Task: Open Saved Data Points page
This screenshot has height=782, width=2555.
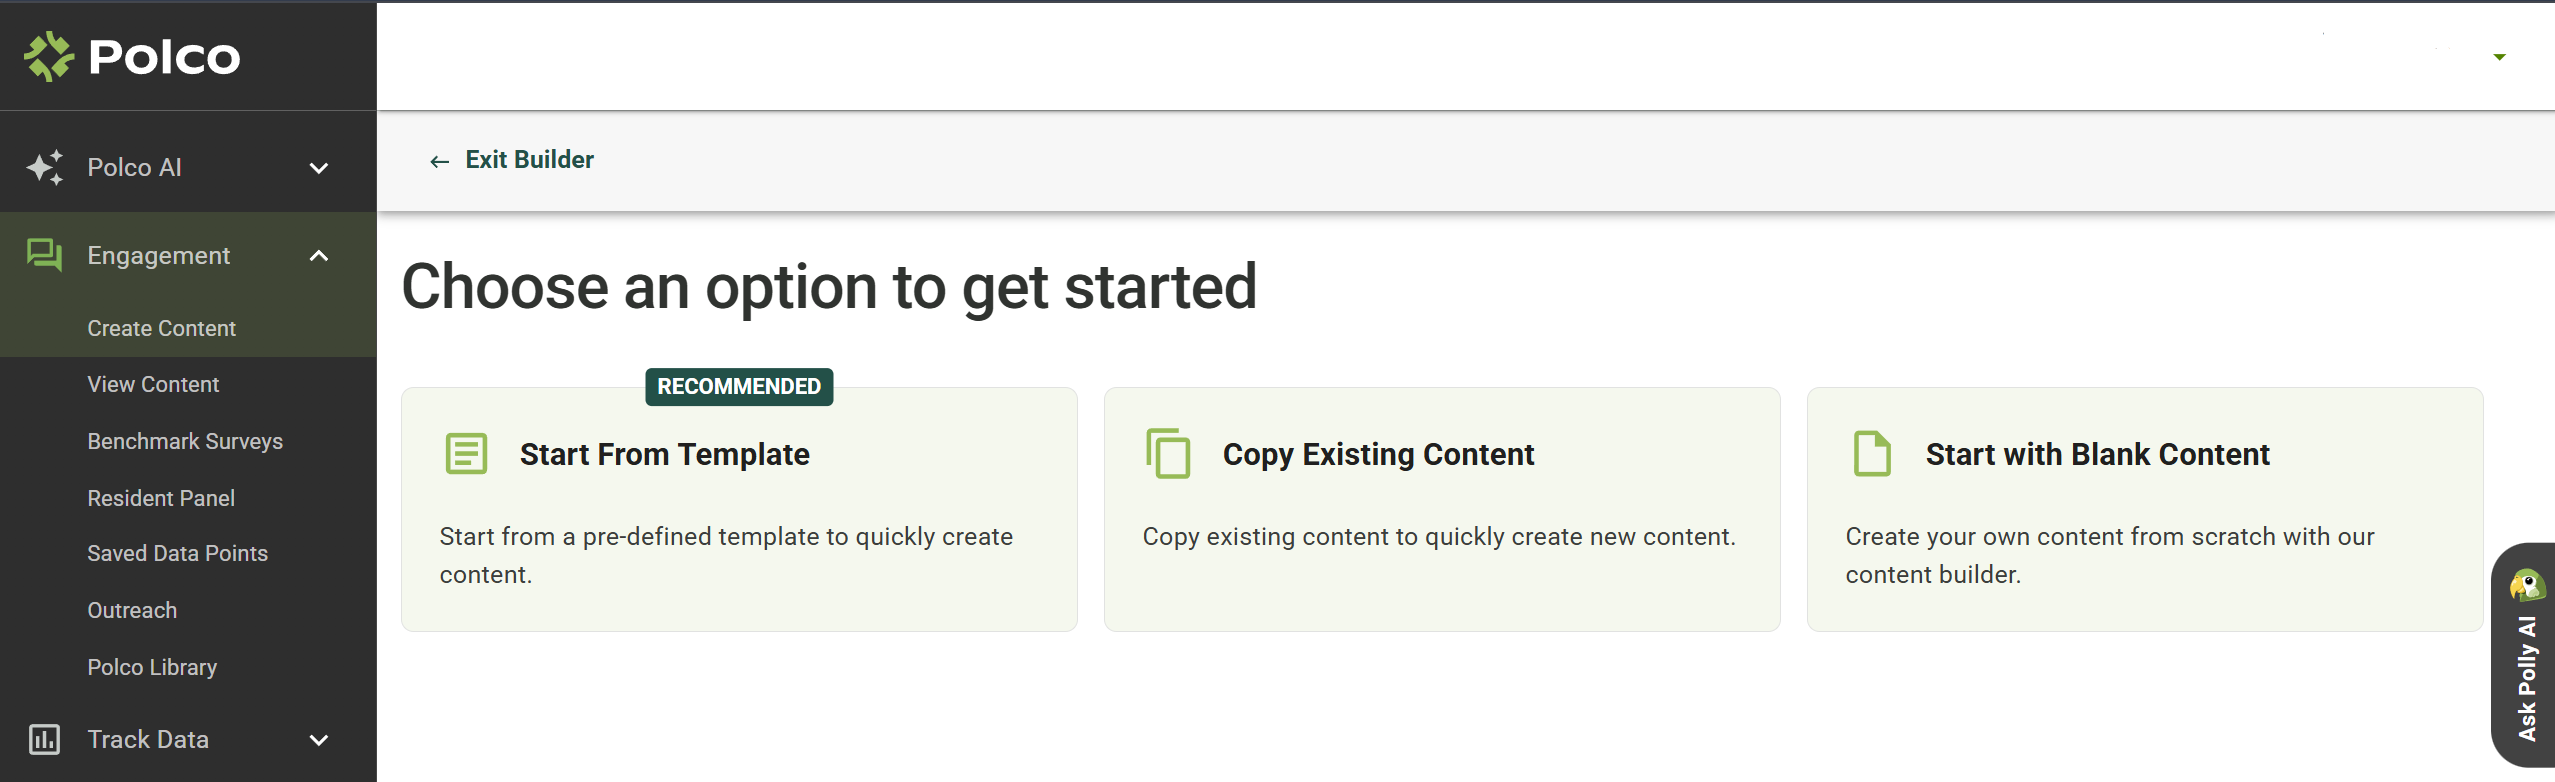Action: point(178,553)
